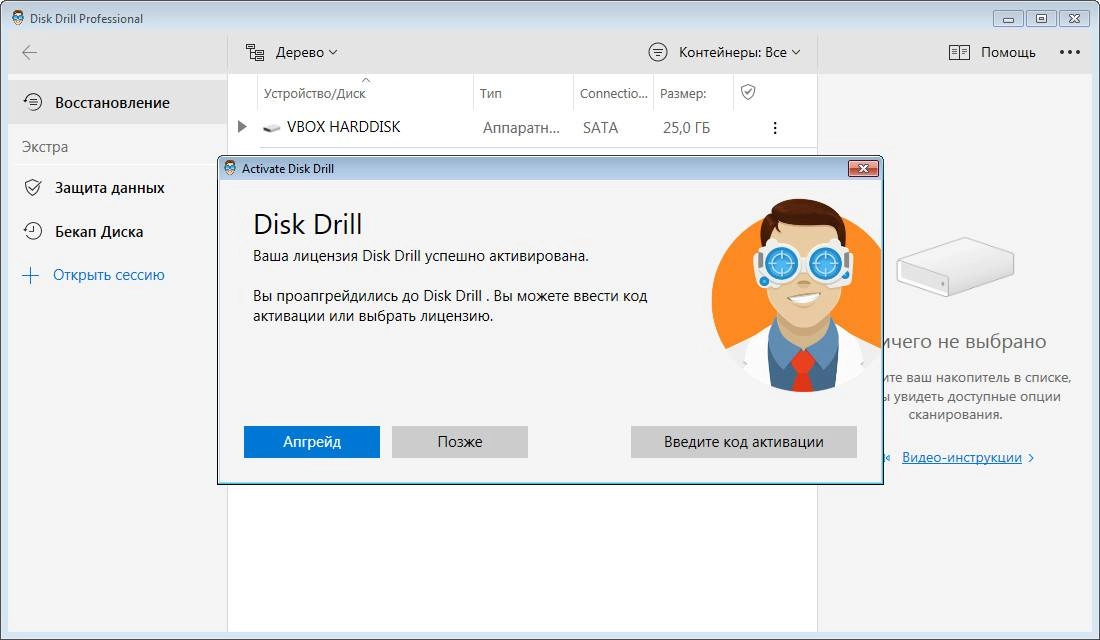Open the three-dot more options menu in the toolbar
The height and width of the screenshot is (640, 1100).
point(1069,53)
